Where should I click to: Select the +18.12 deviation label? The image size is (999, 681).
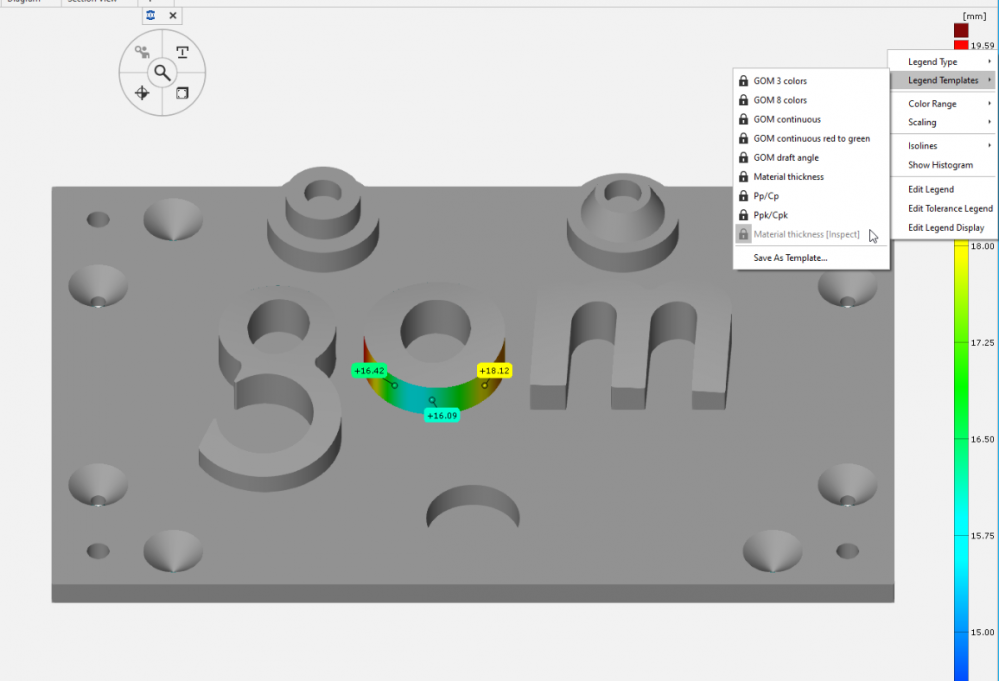(x=494, y=371)
